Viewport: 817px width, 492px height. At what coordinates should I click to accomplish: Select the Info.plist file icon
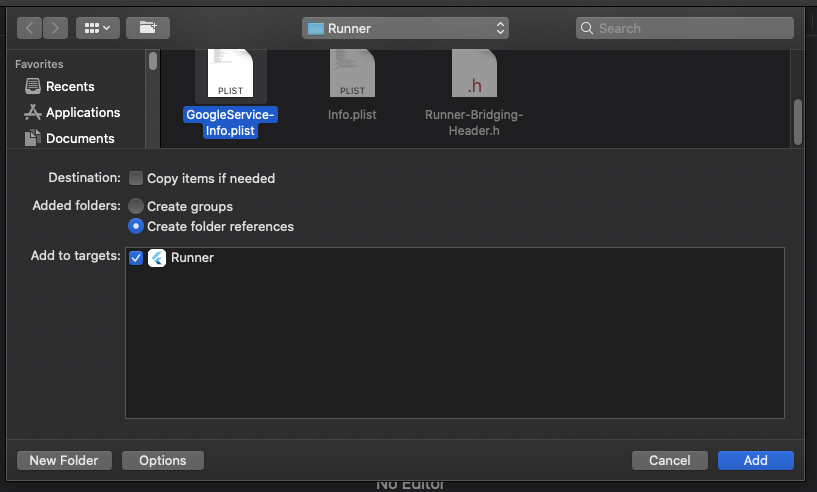[352, 73]
